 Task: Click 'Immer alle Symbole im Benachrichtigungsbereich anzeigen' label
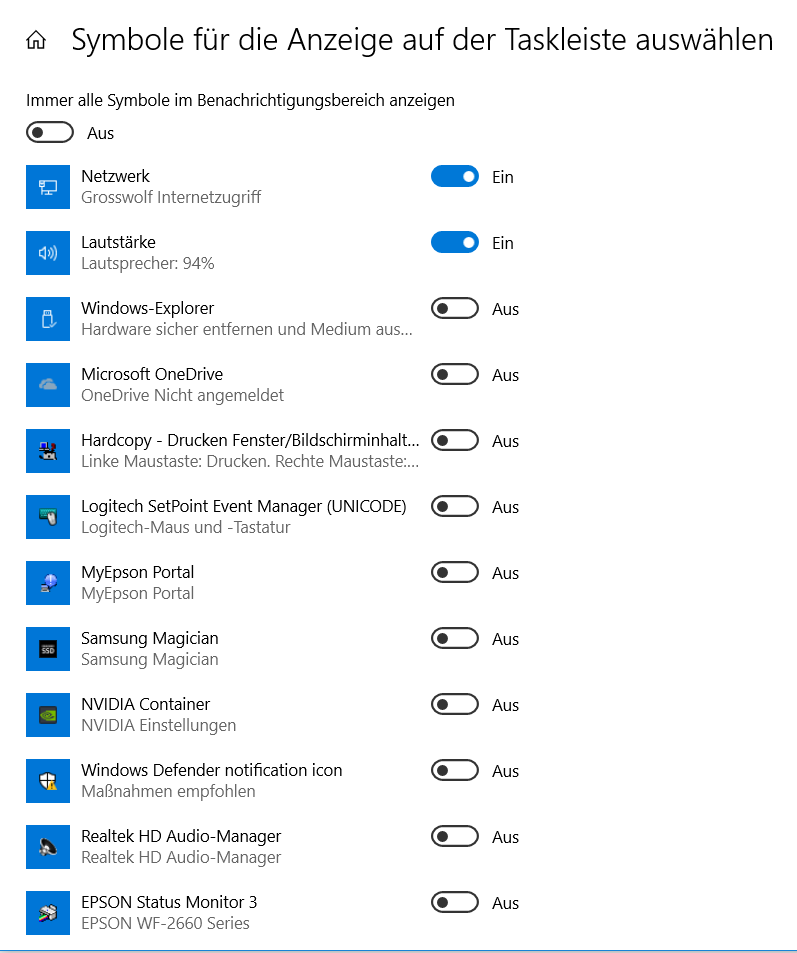pyautogui.click(x=240, y=100)
